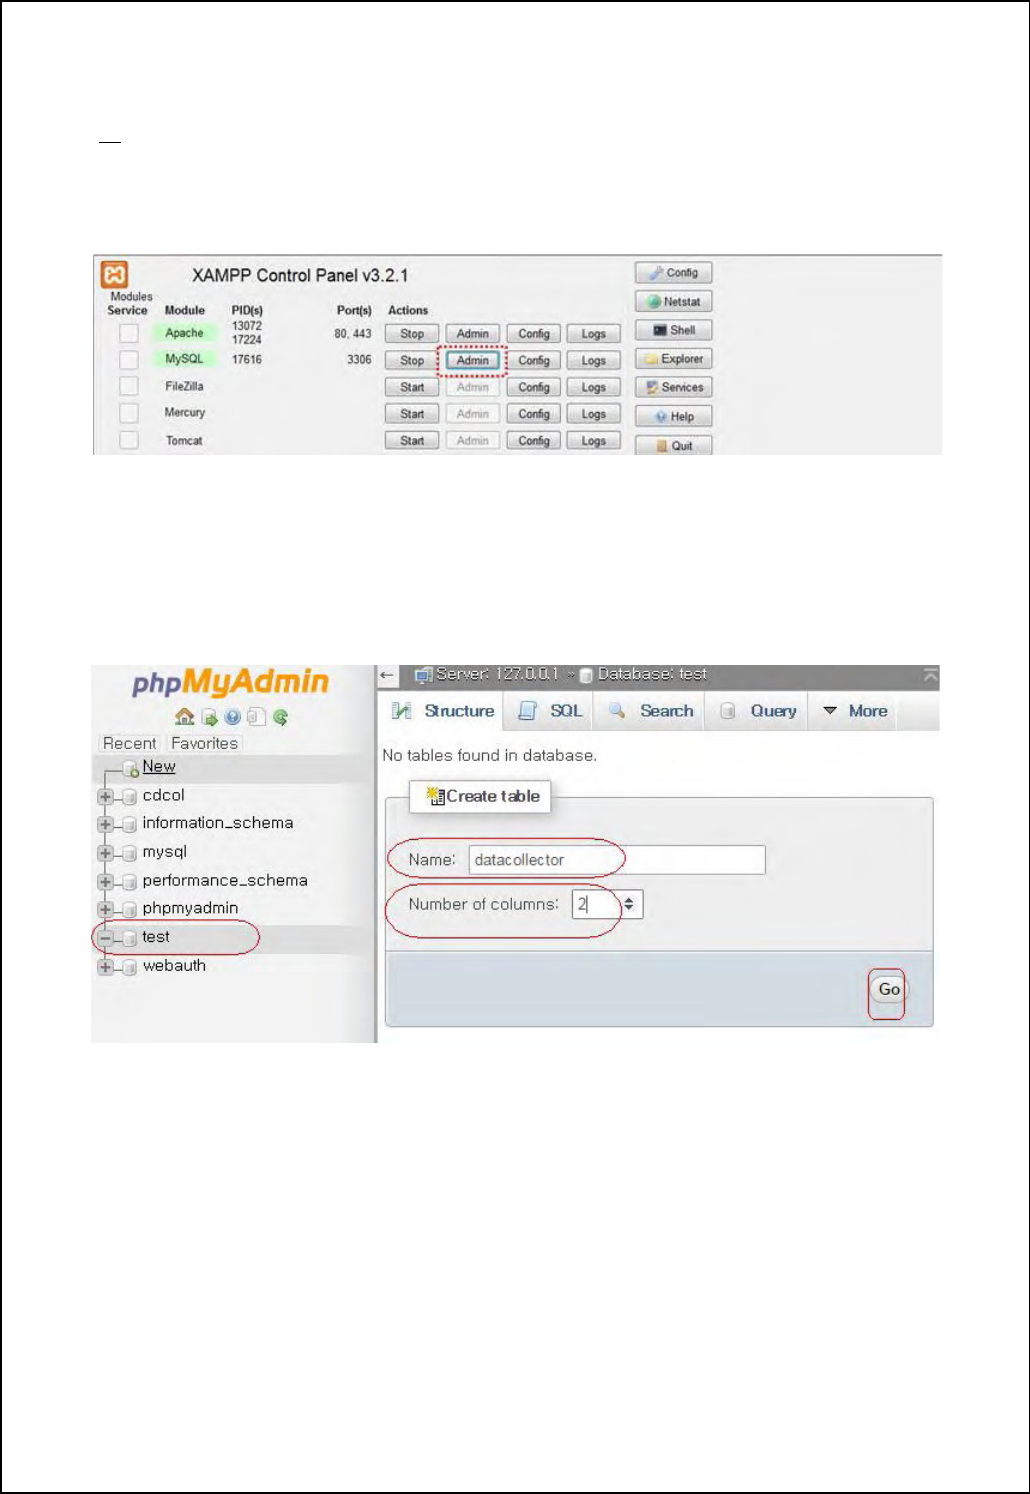Click Go to create the table
Viewport: 1030px width, 1494px height.
(889, 990)
